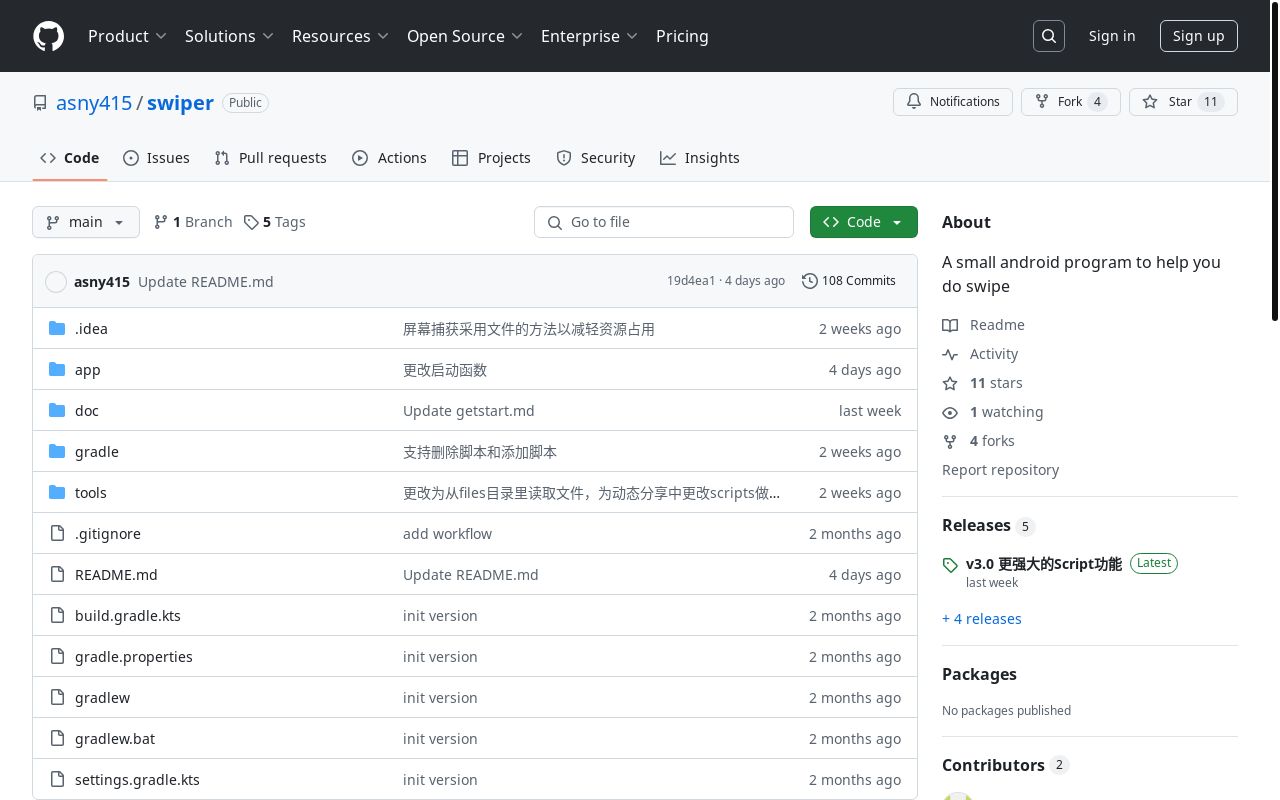Open the Insights tab

tap(700, 158)
